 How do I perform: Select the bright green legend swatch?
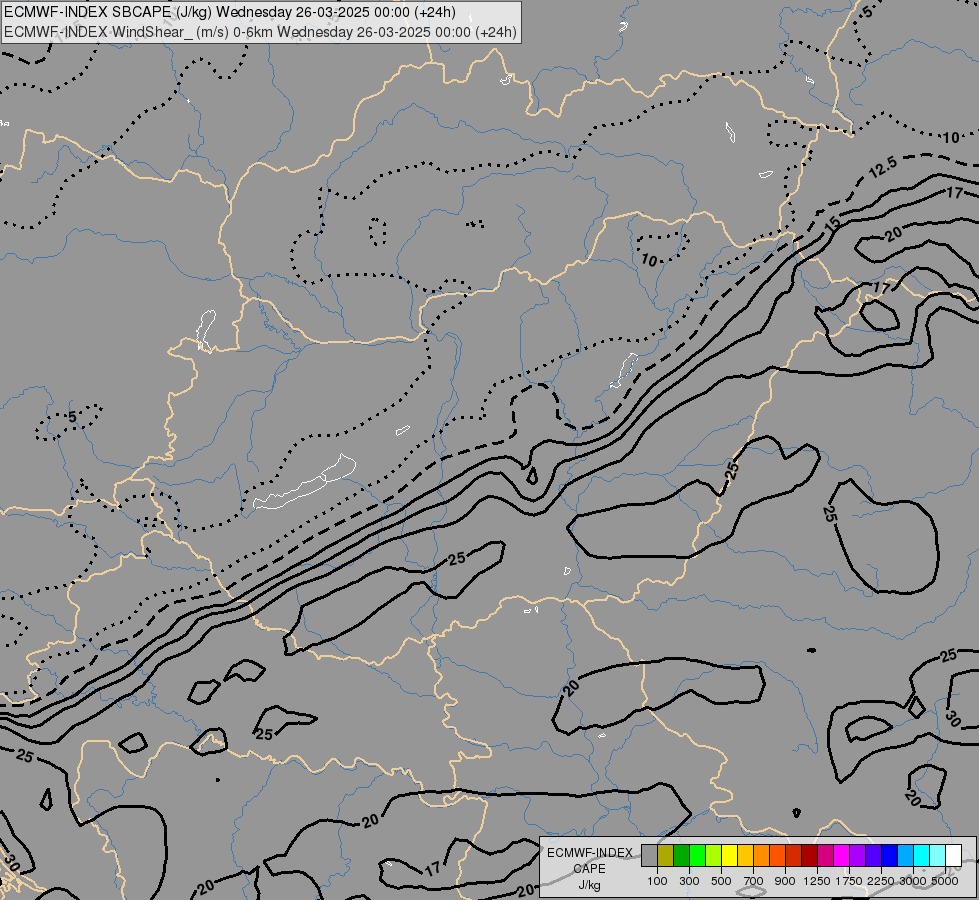(x=697, y=855)
